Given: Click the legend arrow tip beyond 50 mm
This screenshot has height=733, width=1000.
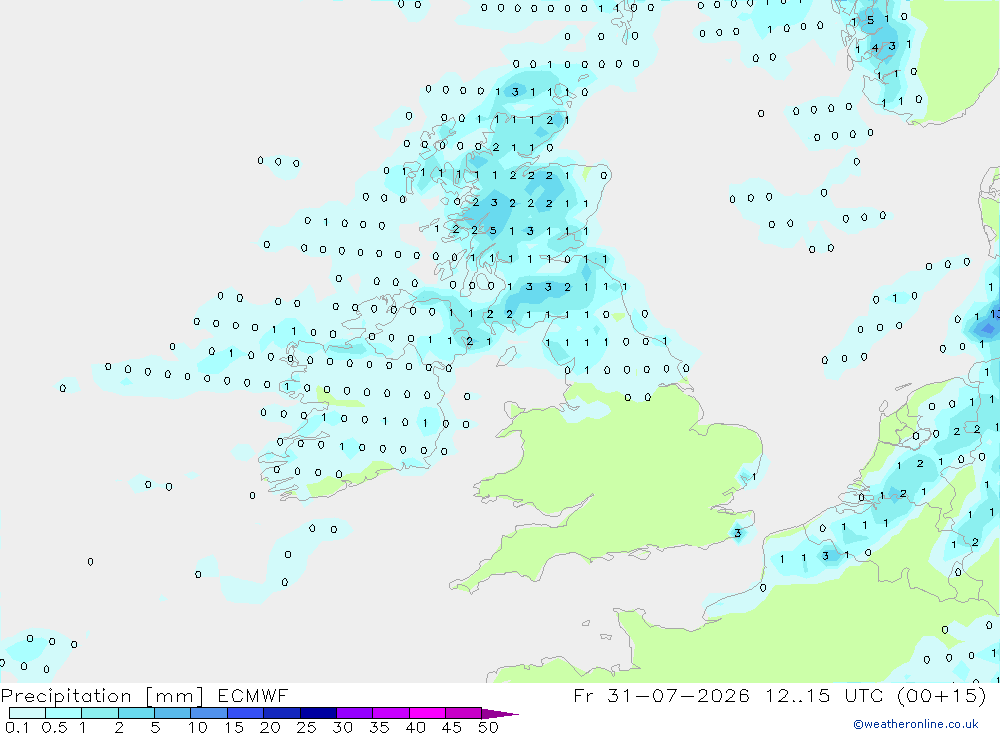Looking at the screenshot, I should [x=500, y=713].
